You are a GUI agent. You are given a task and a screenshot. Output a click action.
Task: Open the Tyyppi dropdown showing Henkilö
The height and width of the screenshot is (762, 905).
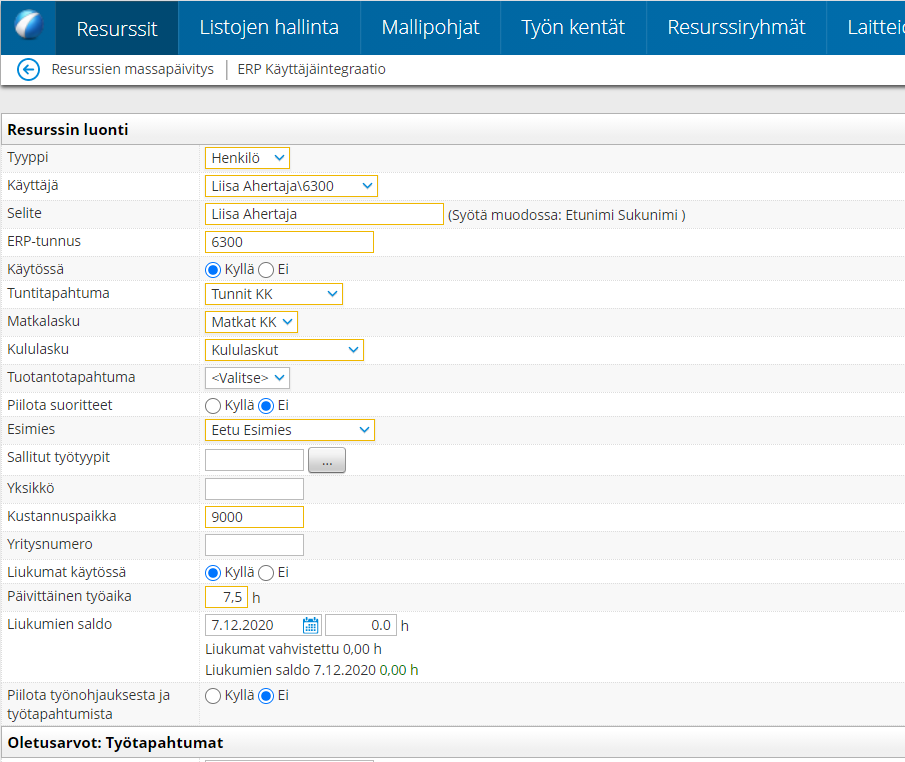tap(247, 158)
